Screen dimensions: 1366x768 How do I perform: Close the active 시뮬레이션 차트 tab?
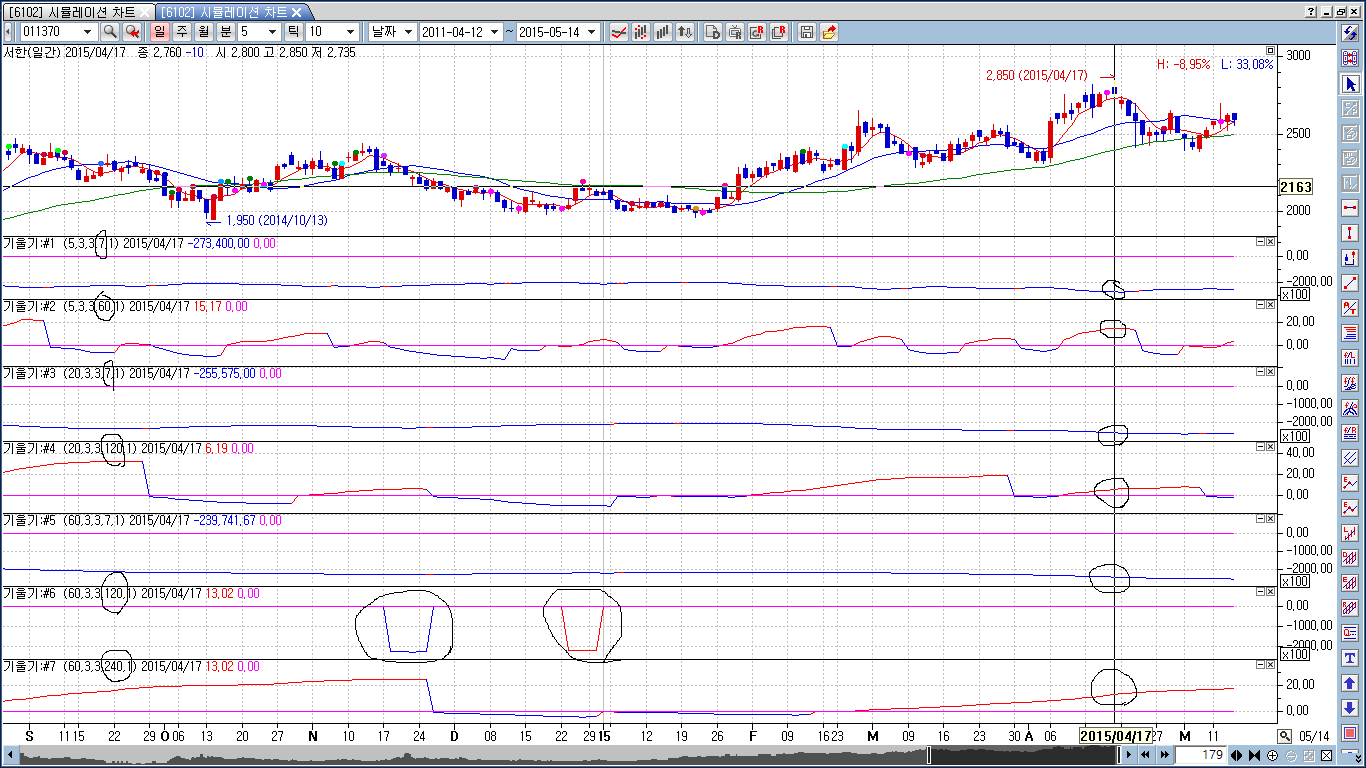[x=296, y=11]
